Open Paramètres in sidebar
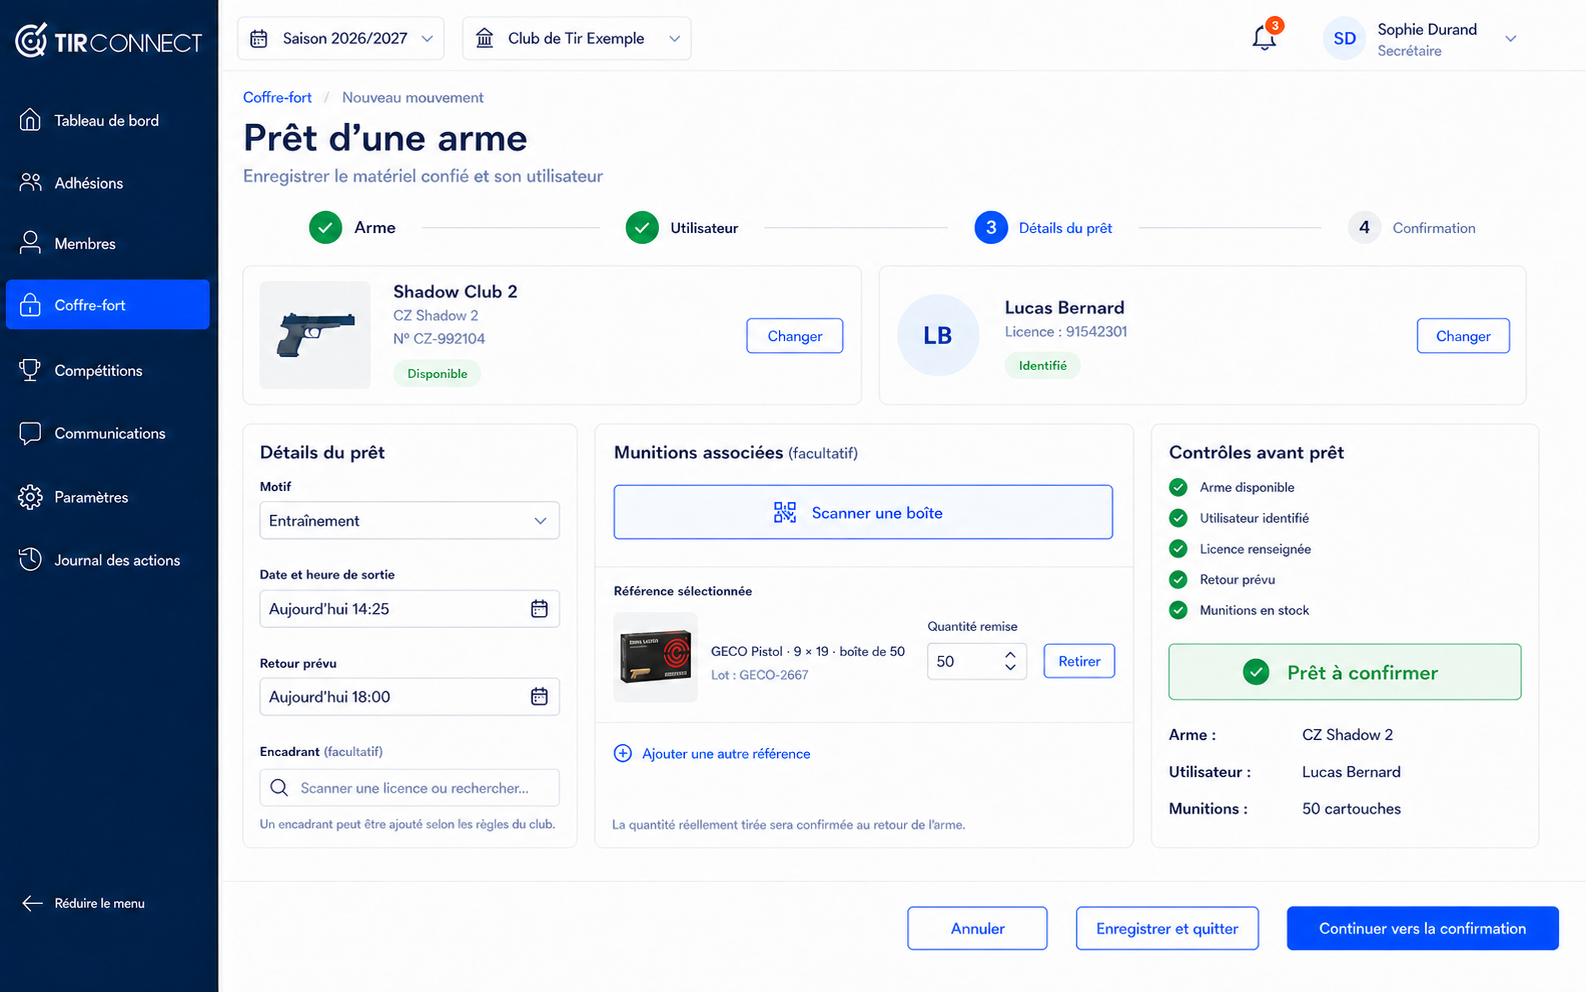The image size is (1586, 992). click(x=108, y=498)
